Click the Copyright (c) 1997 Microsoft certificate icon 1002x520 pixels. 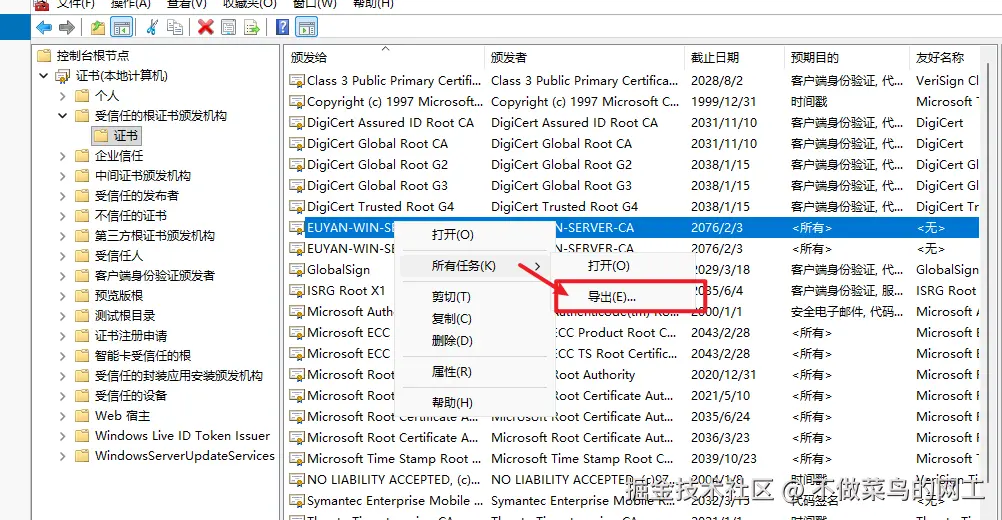297,102
